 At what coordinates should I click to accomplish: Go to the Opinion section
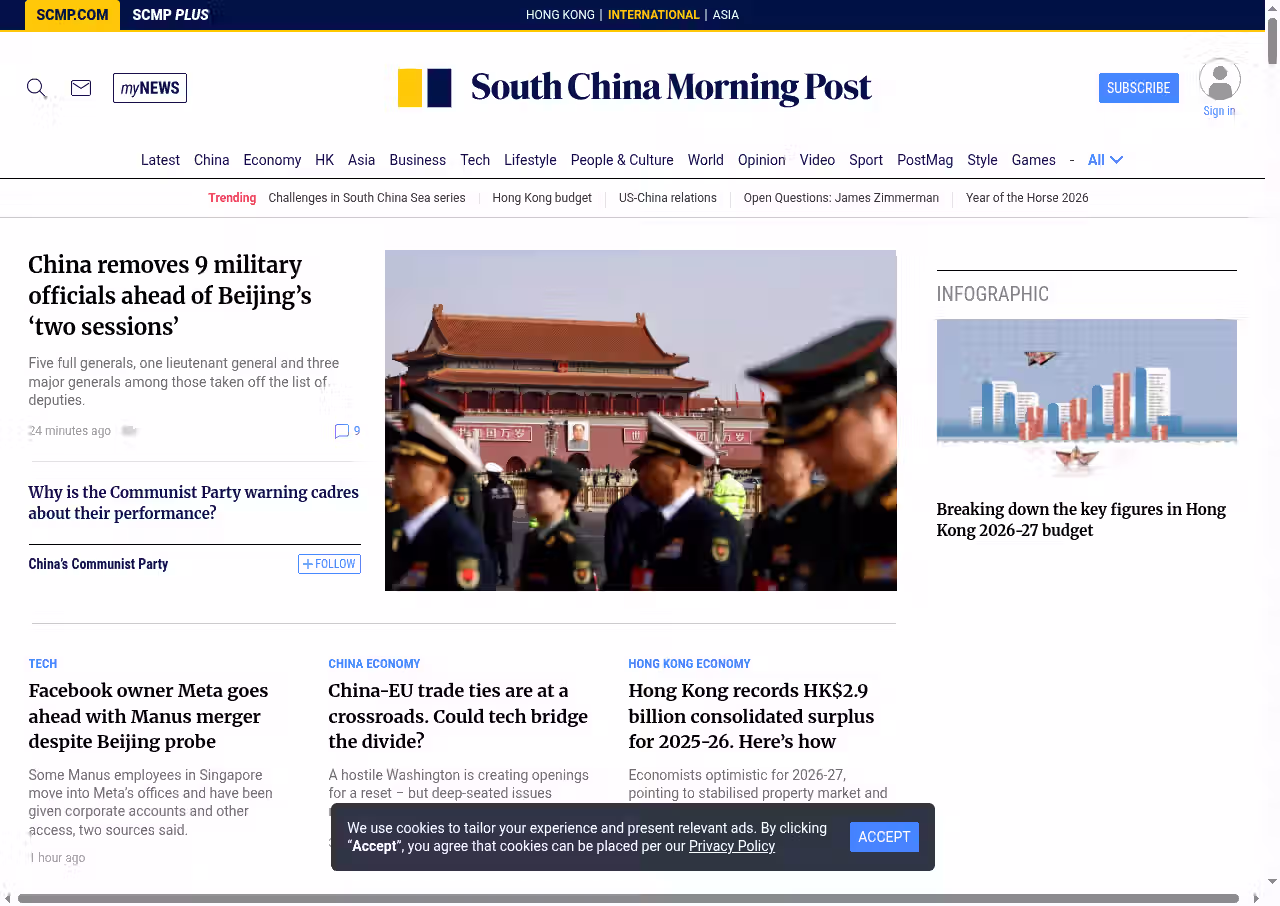point(761,160)
